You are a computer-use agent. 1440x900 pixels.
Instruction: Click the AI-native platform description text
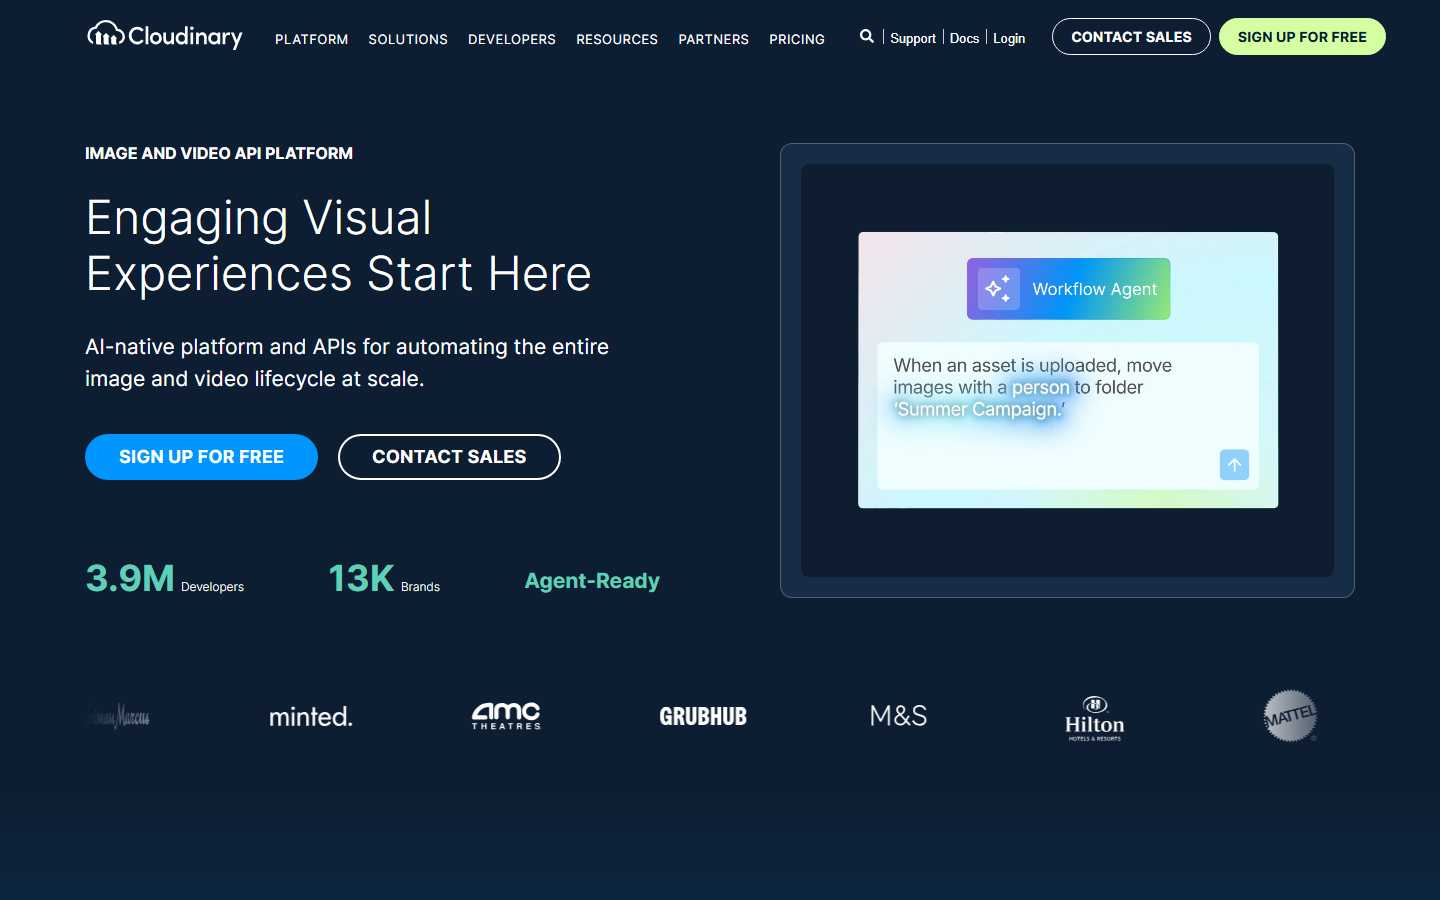coord(347,363)
